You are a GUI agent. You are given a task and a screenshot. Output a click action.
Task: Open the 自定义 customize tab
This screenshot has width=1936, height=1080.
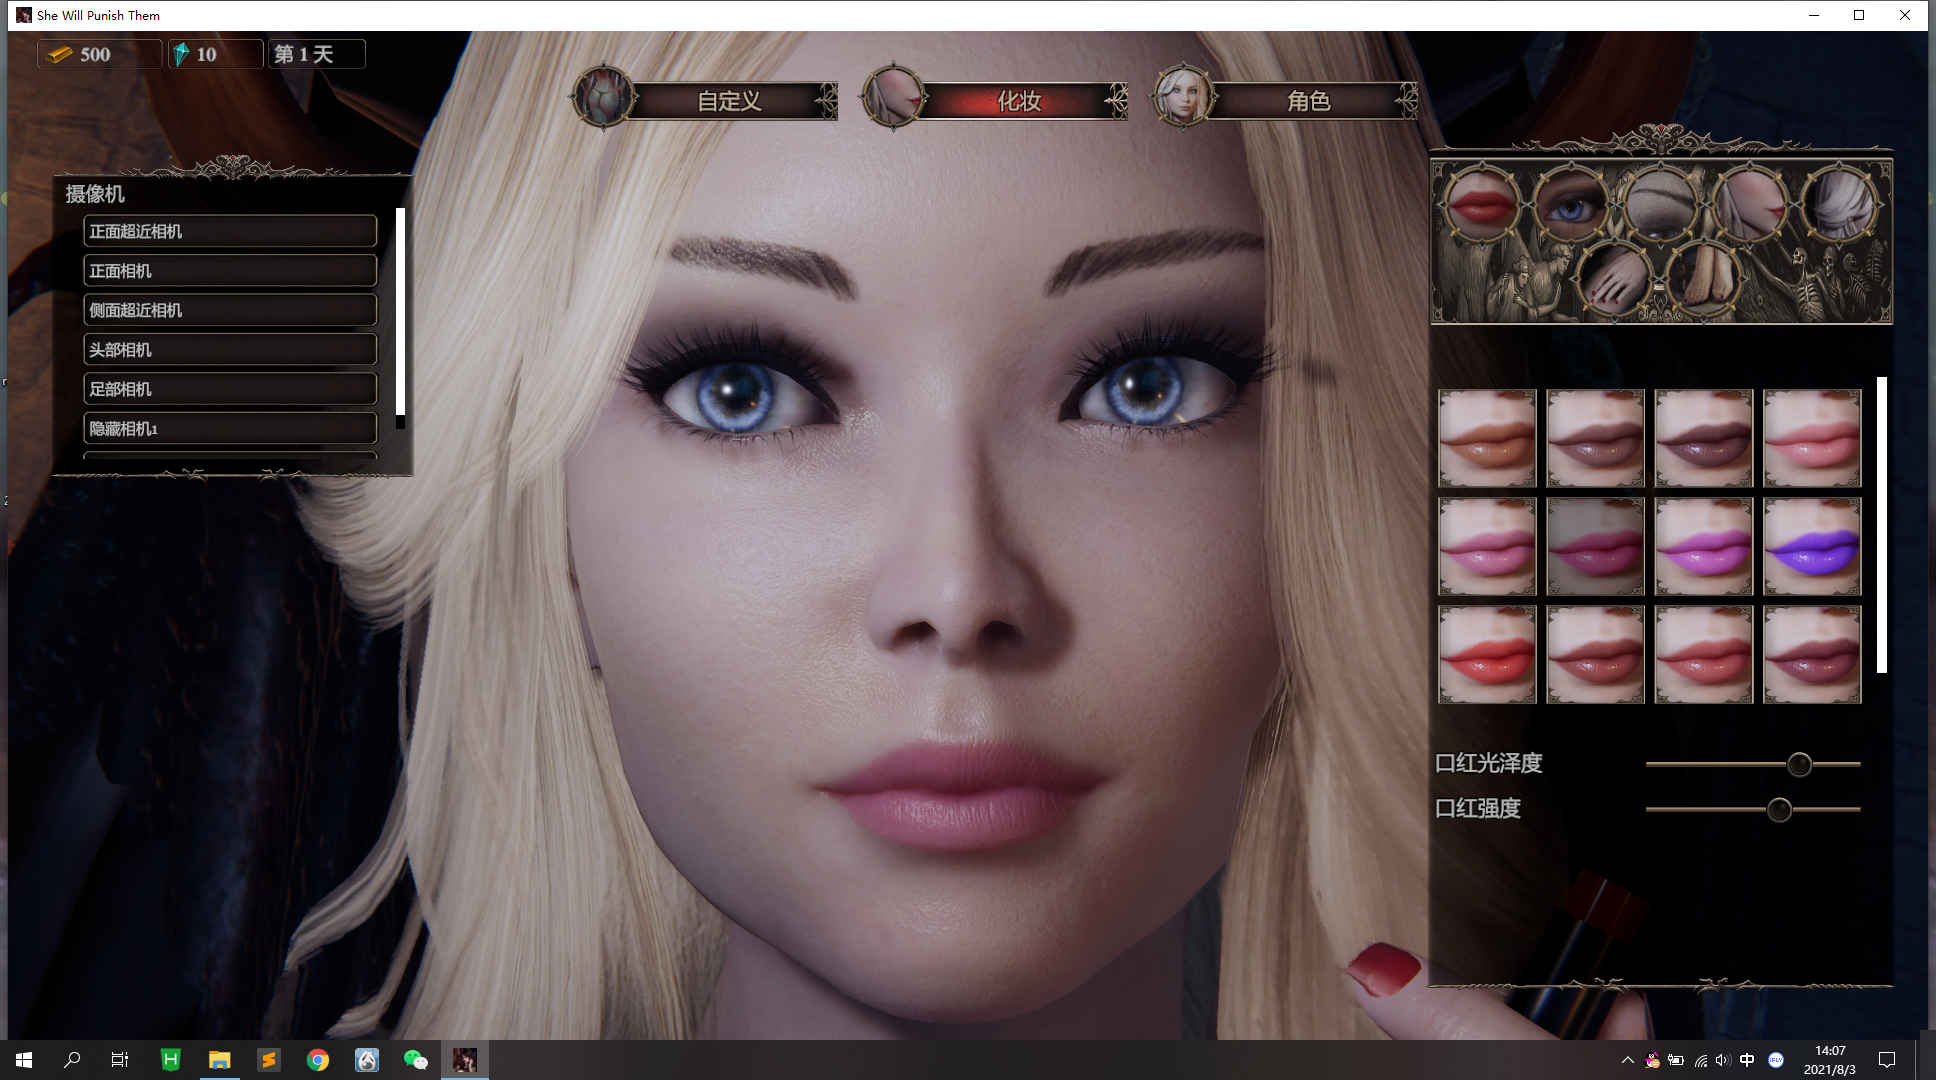(728, 101)
